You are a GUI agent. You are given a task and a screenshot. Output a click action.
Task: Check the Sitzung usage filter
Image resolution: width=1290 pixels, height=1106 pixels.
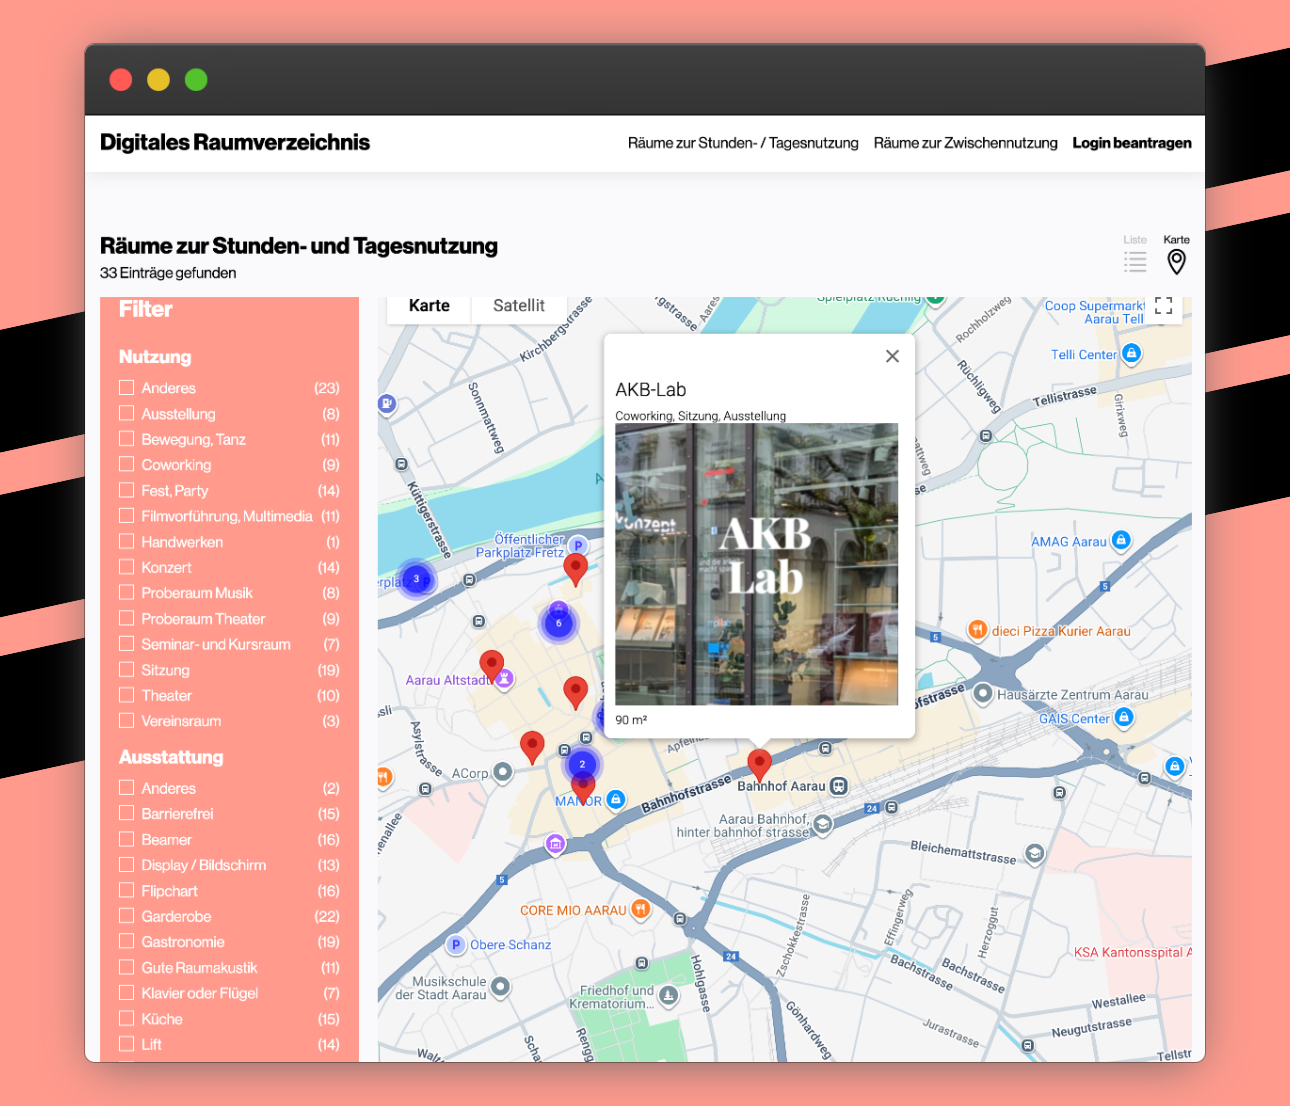pyautogui.click(x=126, y=669)
